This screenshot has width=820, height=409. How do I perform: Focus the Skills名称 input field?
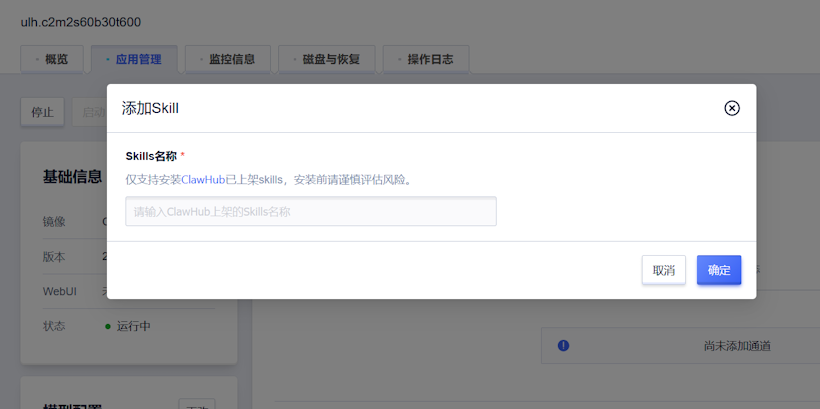[311, 211]
